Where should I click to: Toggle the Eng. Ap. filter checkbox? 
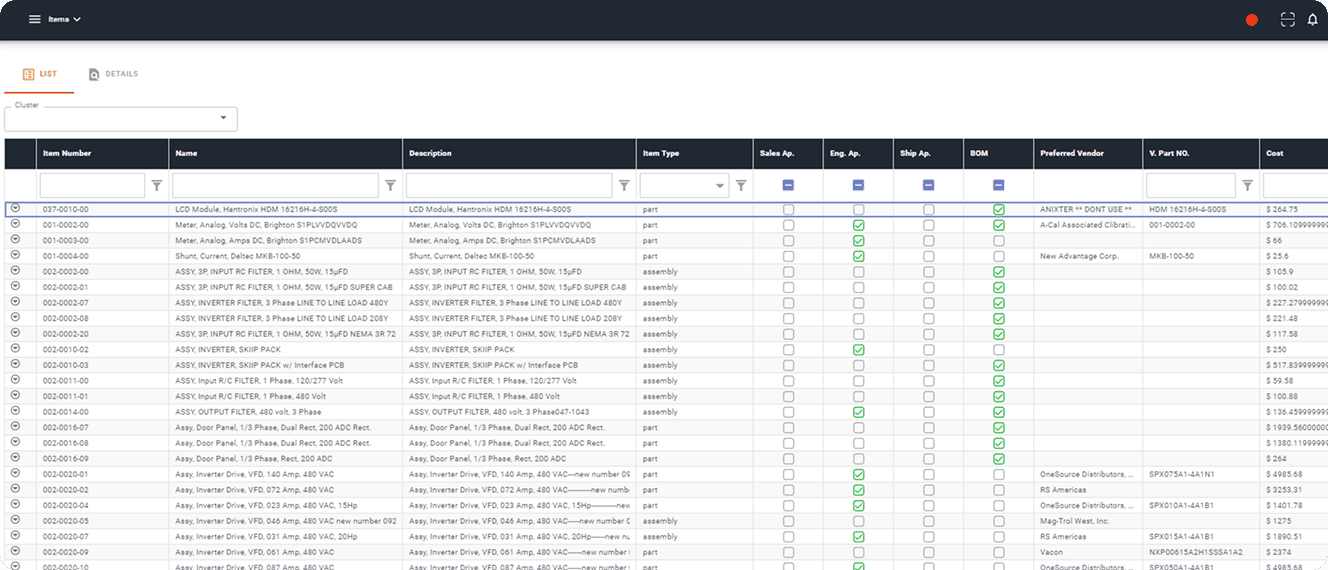(858, 185)
